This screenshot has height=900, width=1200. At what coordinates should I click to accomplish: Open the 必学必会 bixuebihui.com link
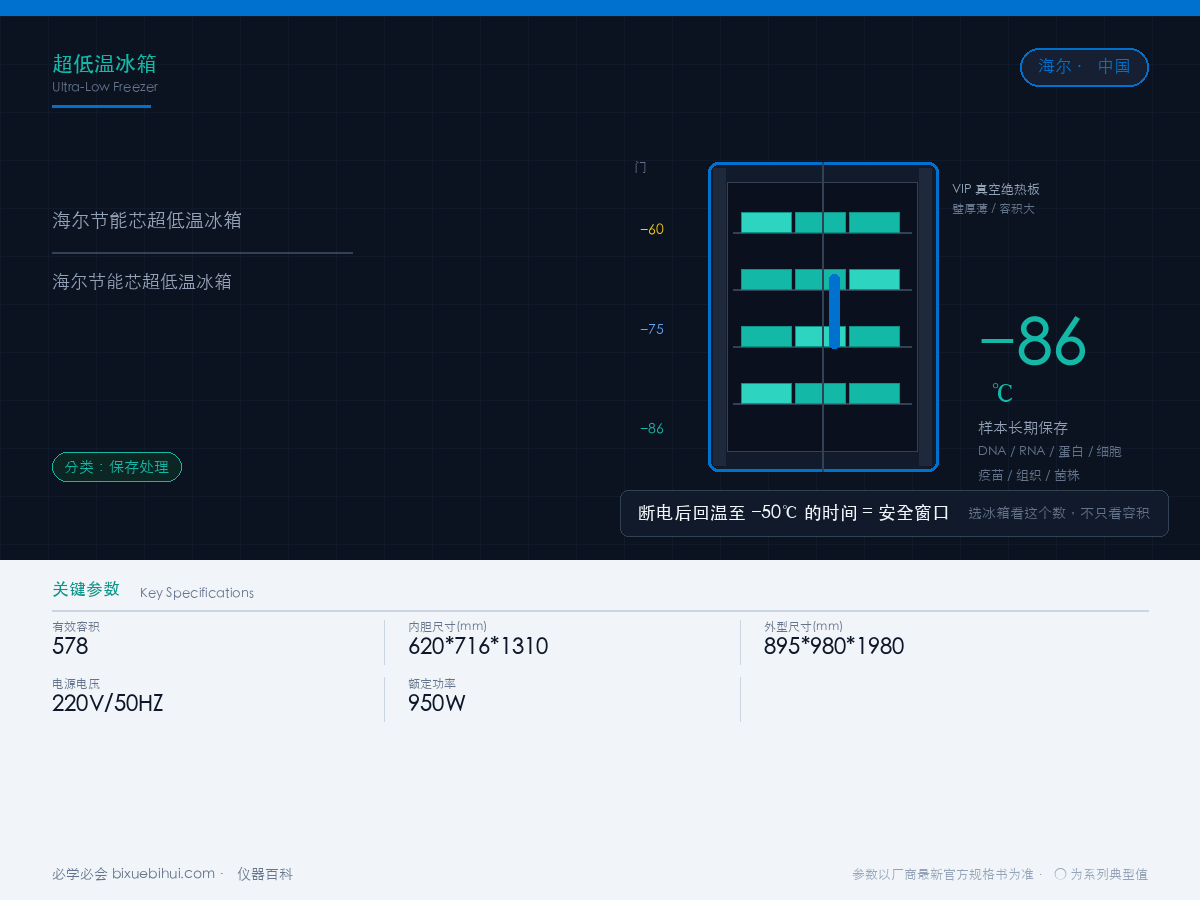133,874
